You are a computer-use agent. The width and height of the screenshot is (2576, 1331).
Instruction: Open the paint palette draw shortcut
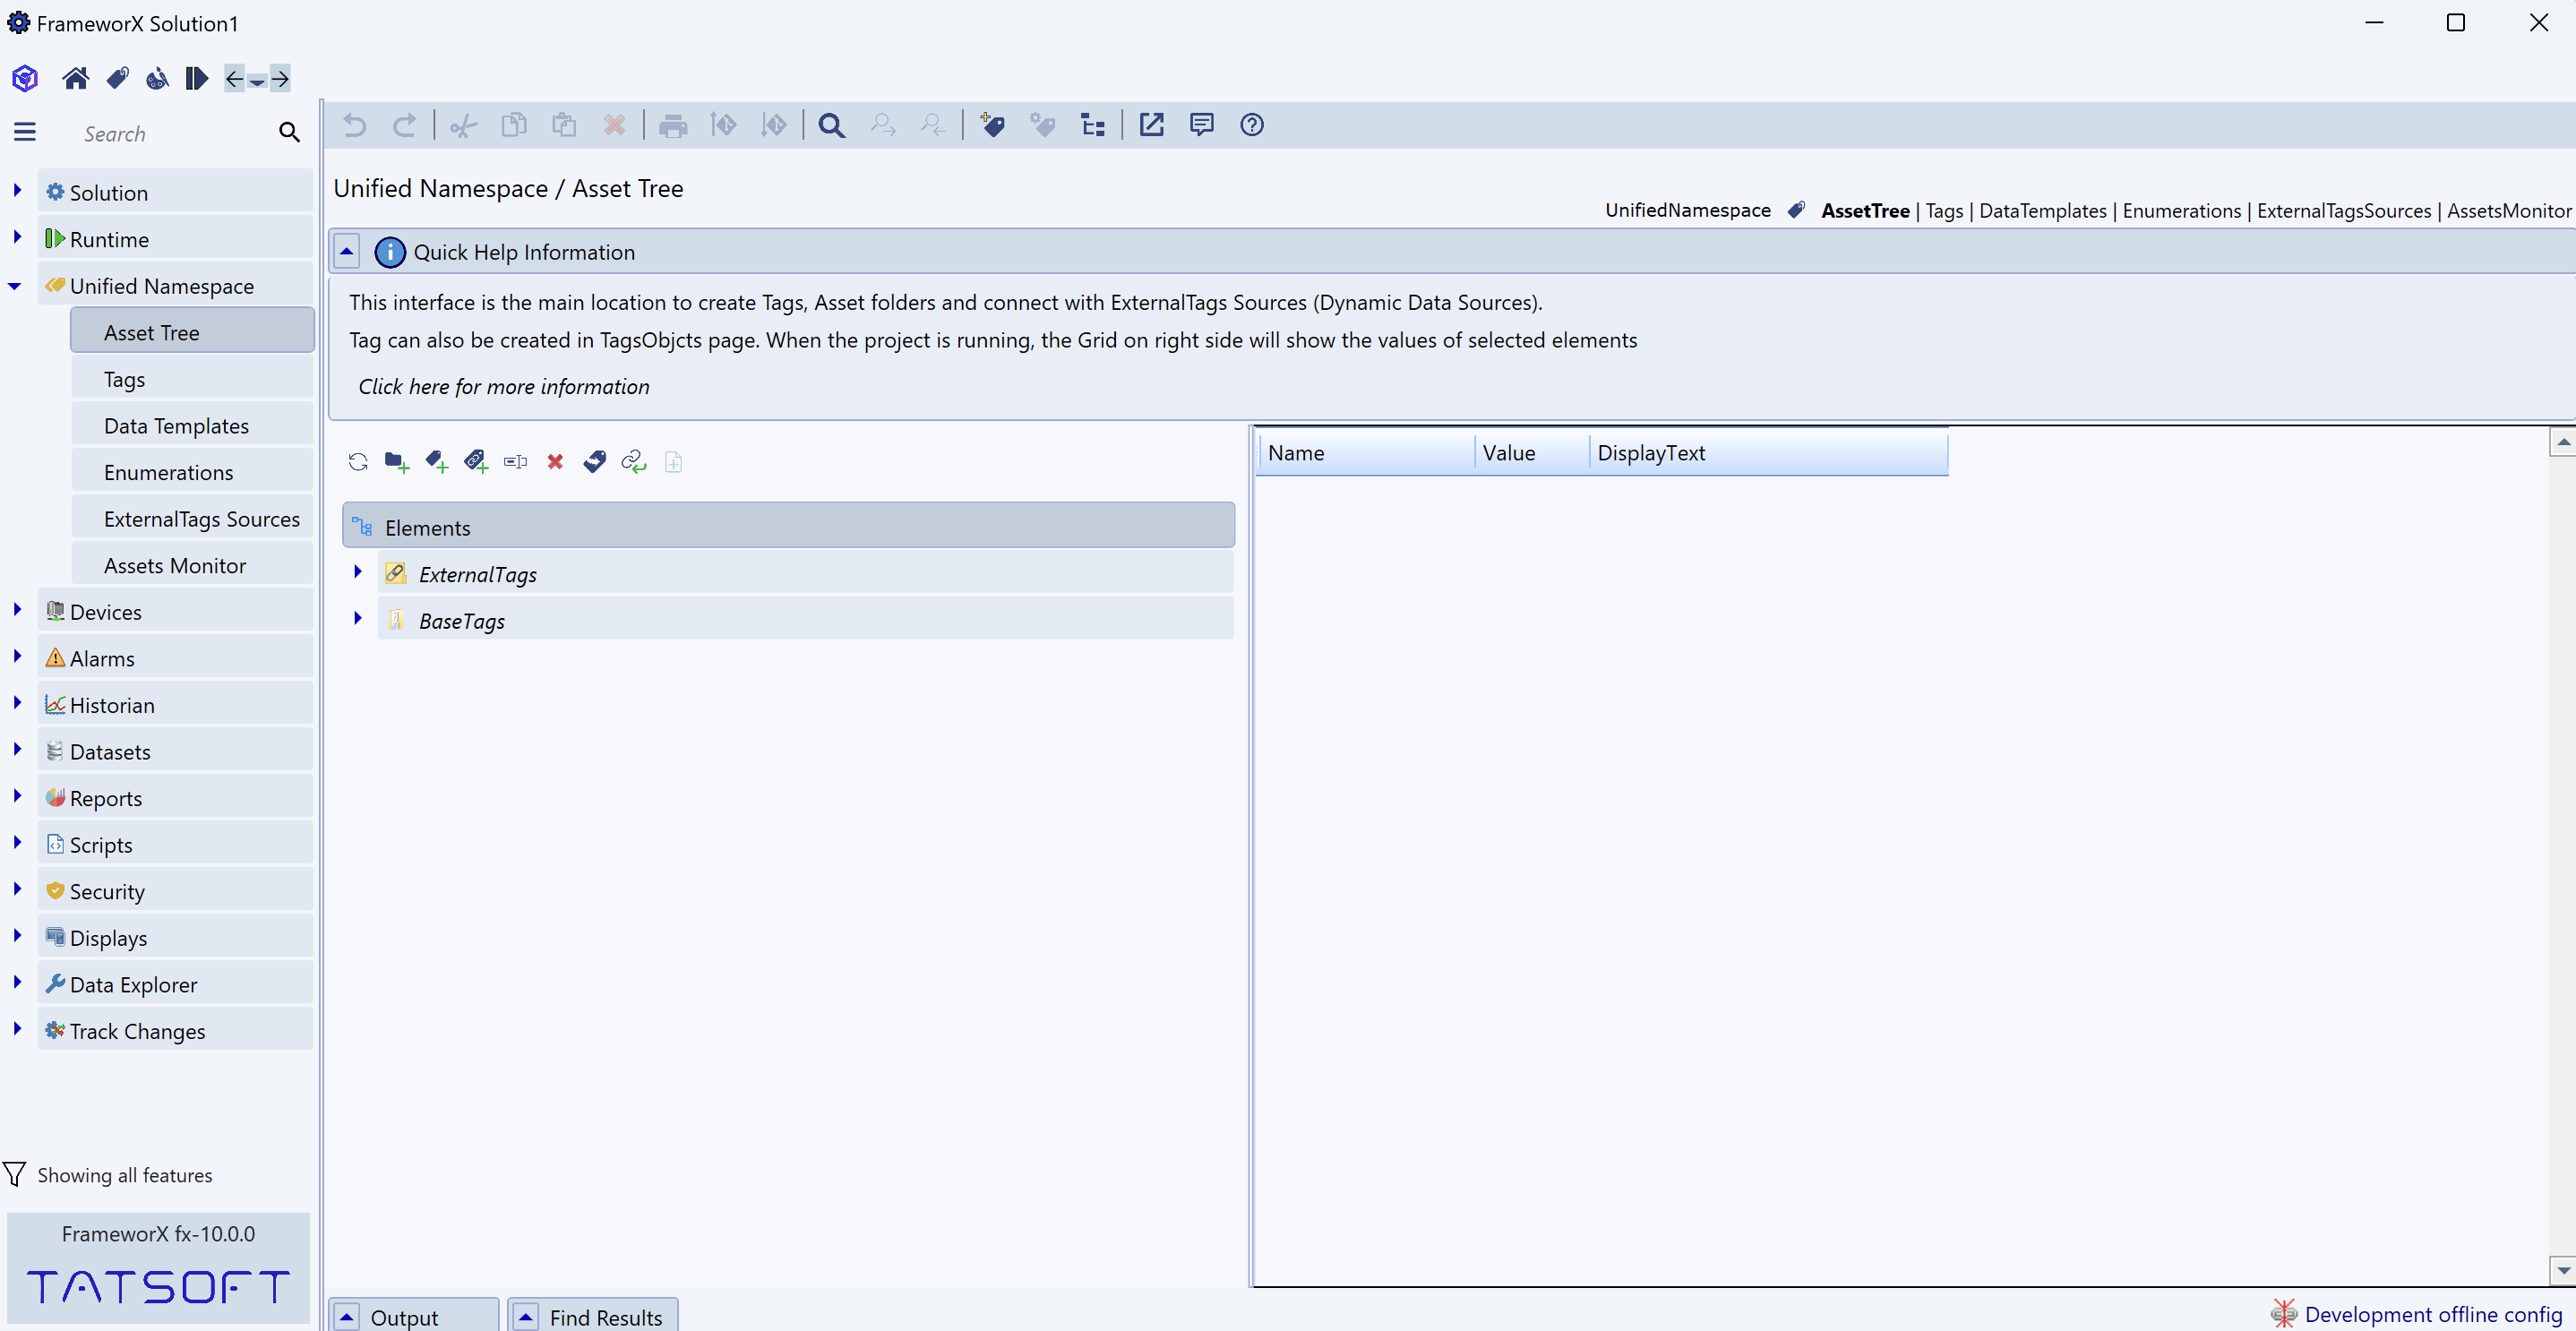coord(157,78)
